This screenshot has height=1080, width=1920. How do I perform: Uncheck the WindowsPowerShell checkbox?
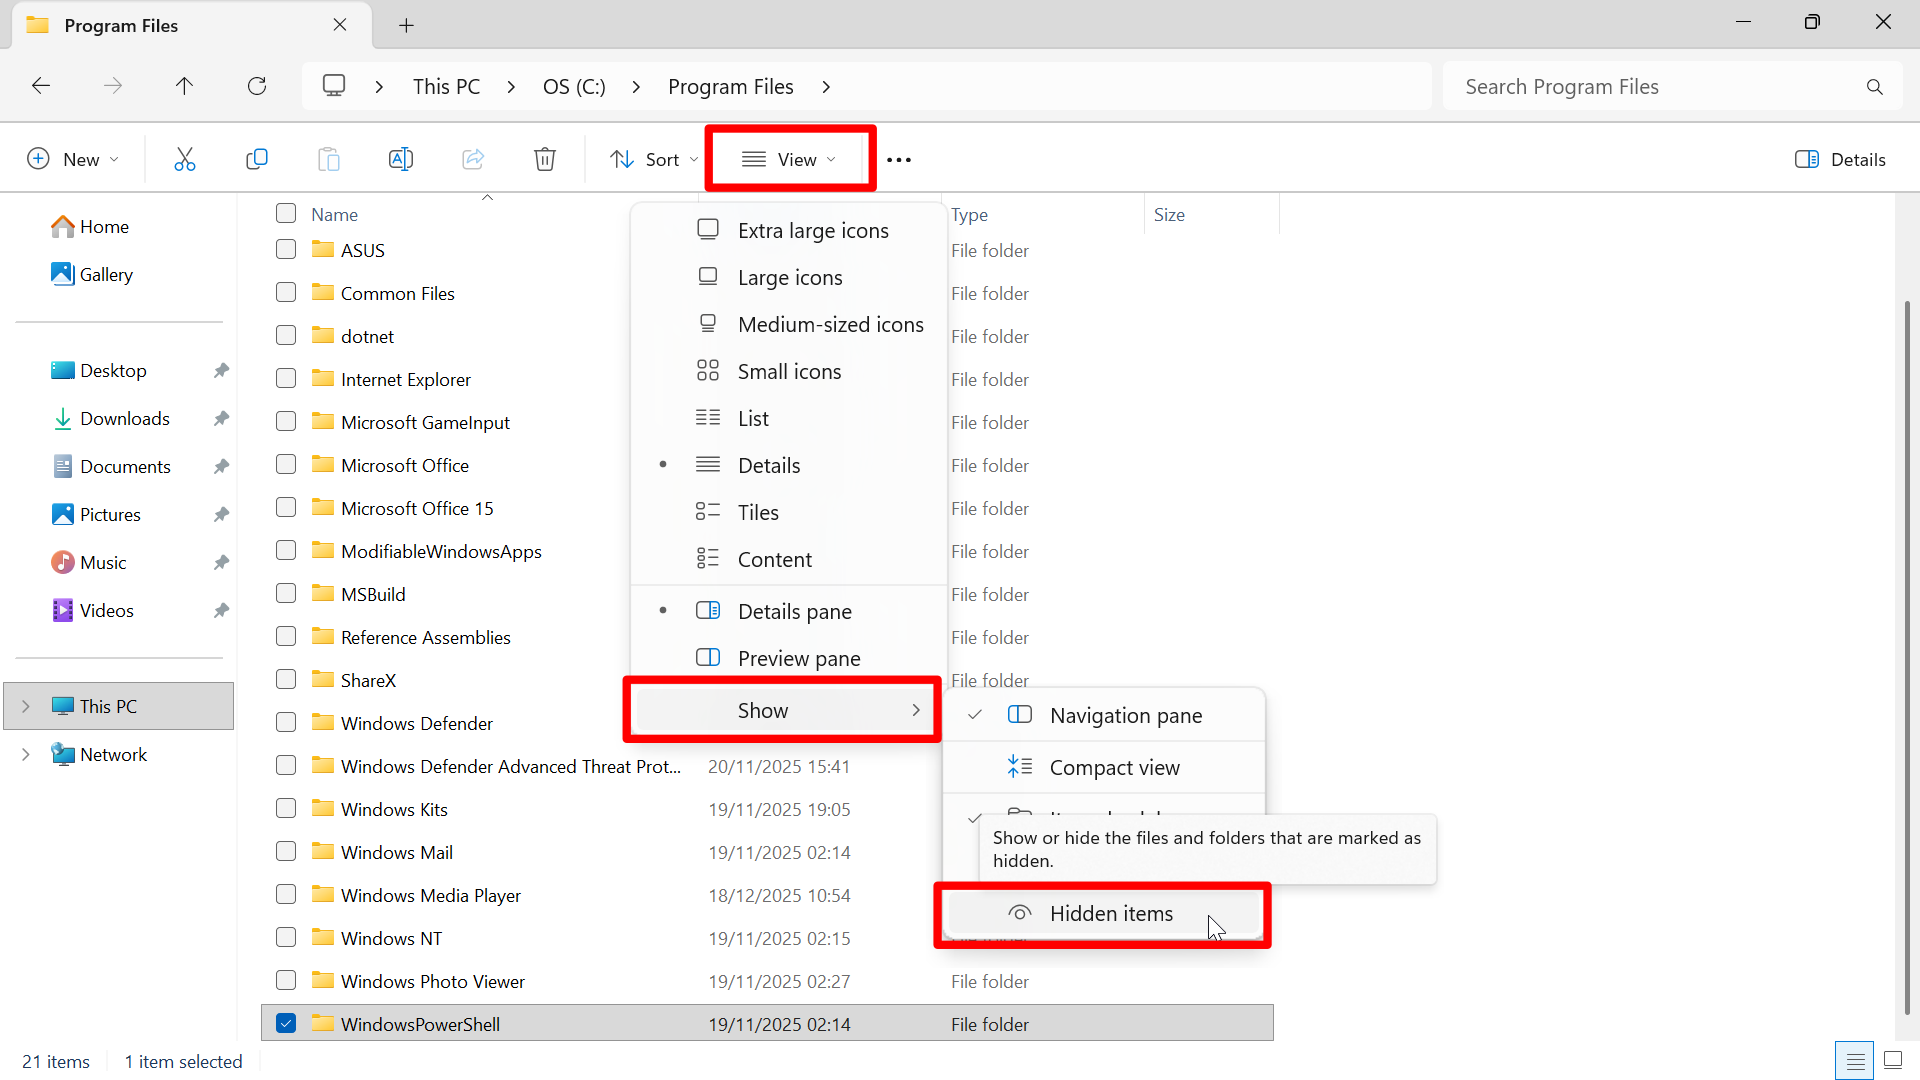285,1022
